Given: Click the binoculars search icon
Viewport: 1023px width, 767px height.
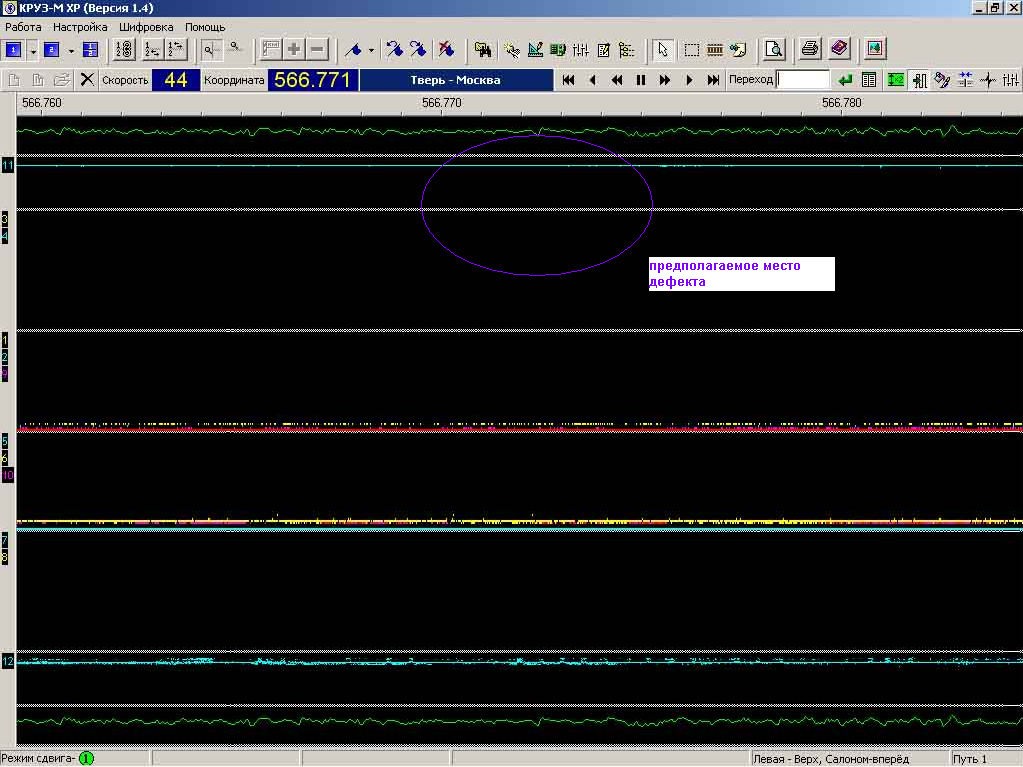Looking at the screenshot, I should (483, 49).
